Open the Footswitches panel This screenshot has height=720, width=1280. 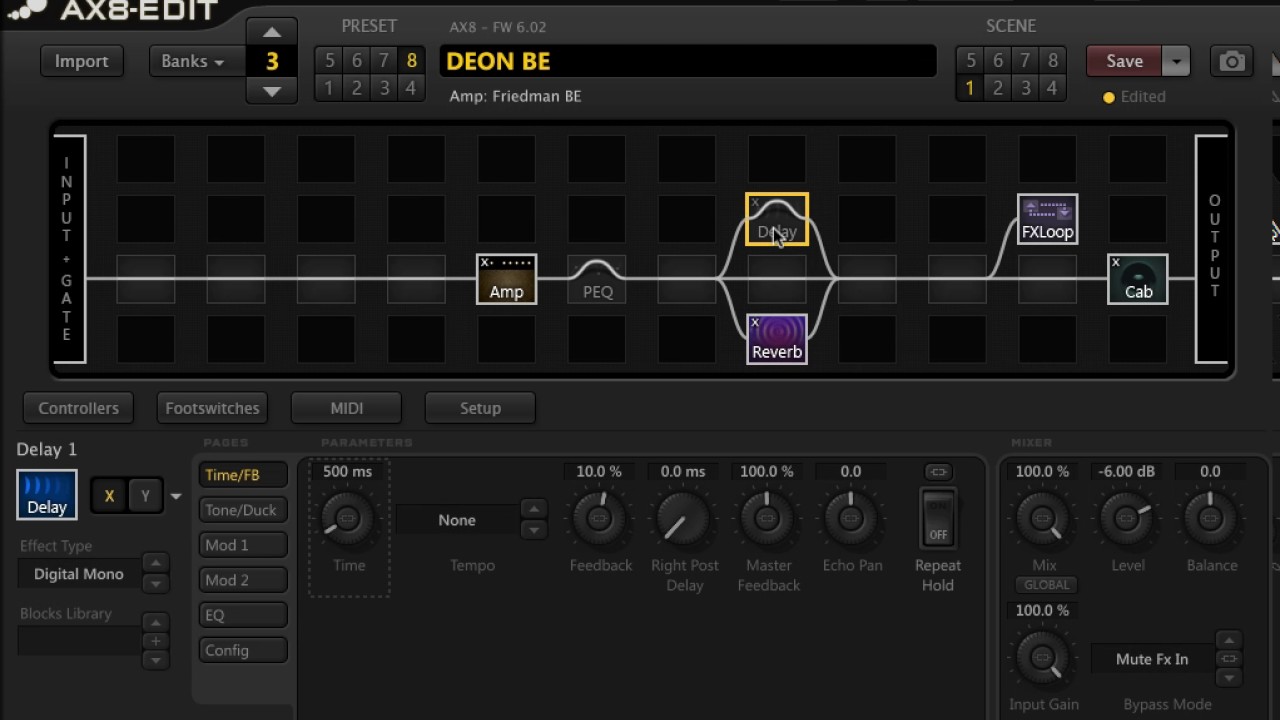pyautogui.click(x=212, y=408)
